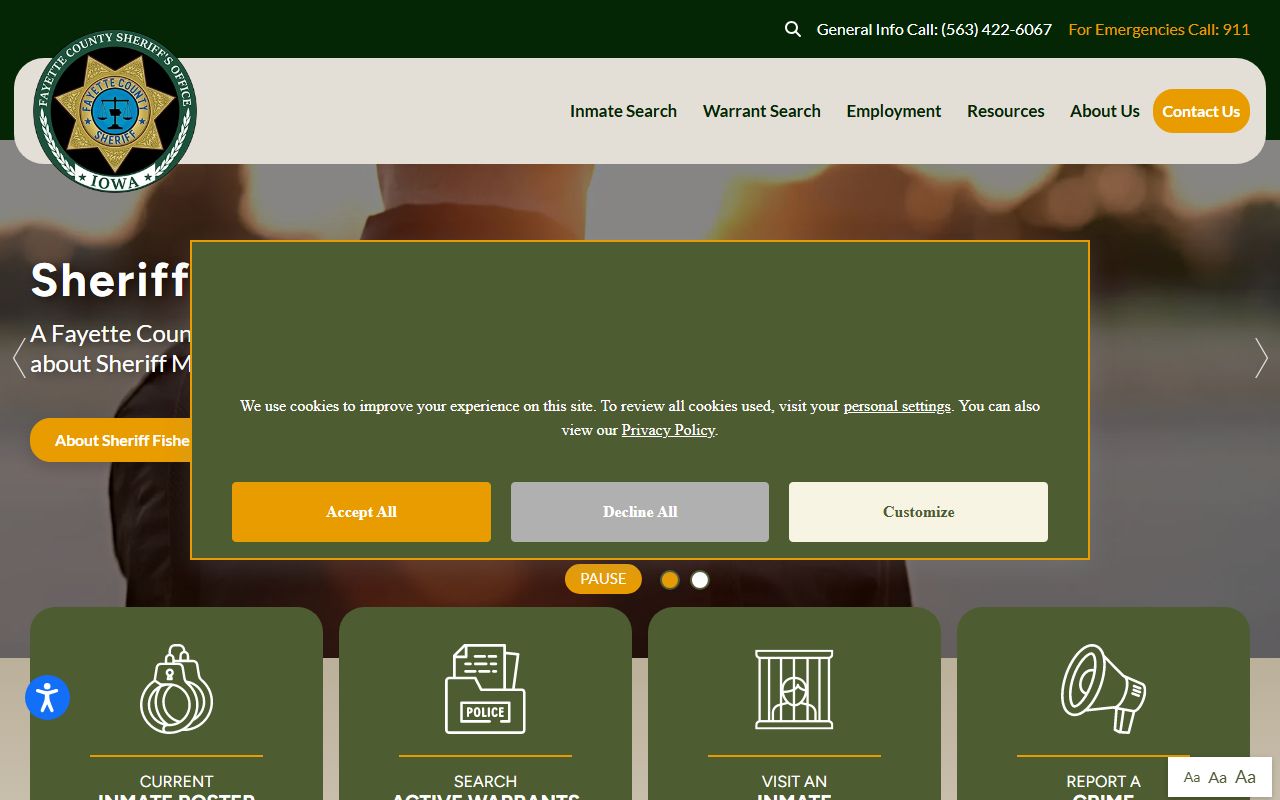The image size is (1280, 800).
Task: Click the search magnifier icon
Action: point(793,29)
